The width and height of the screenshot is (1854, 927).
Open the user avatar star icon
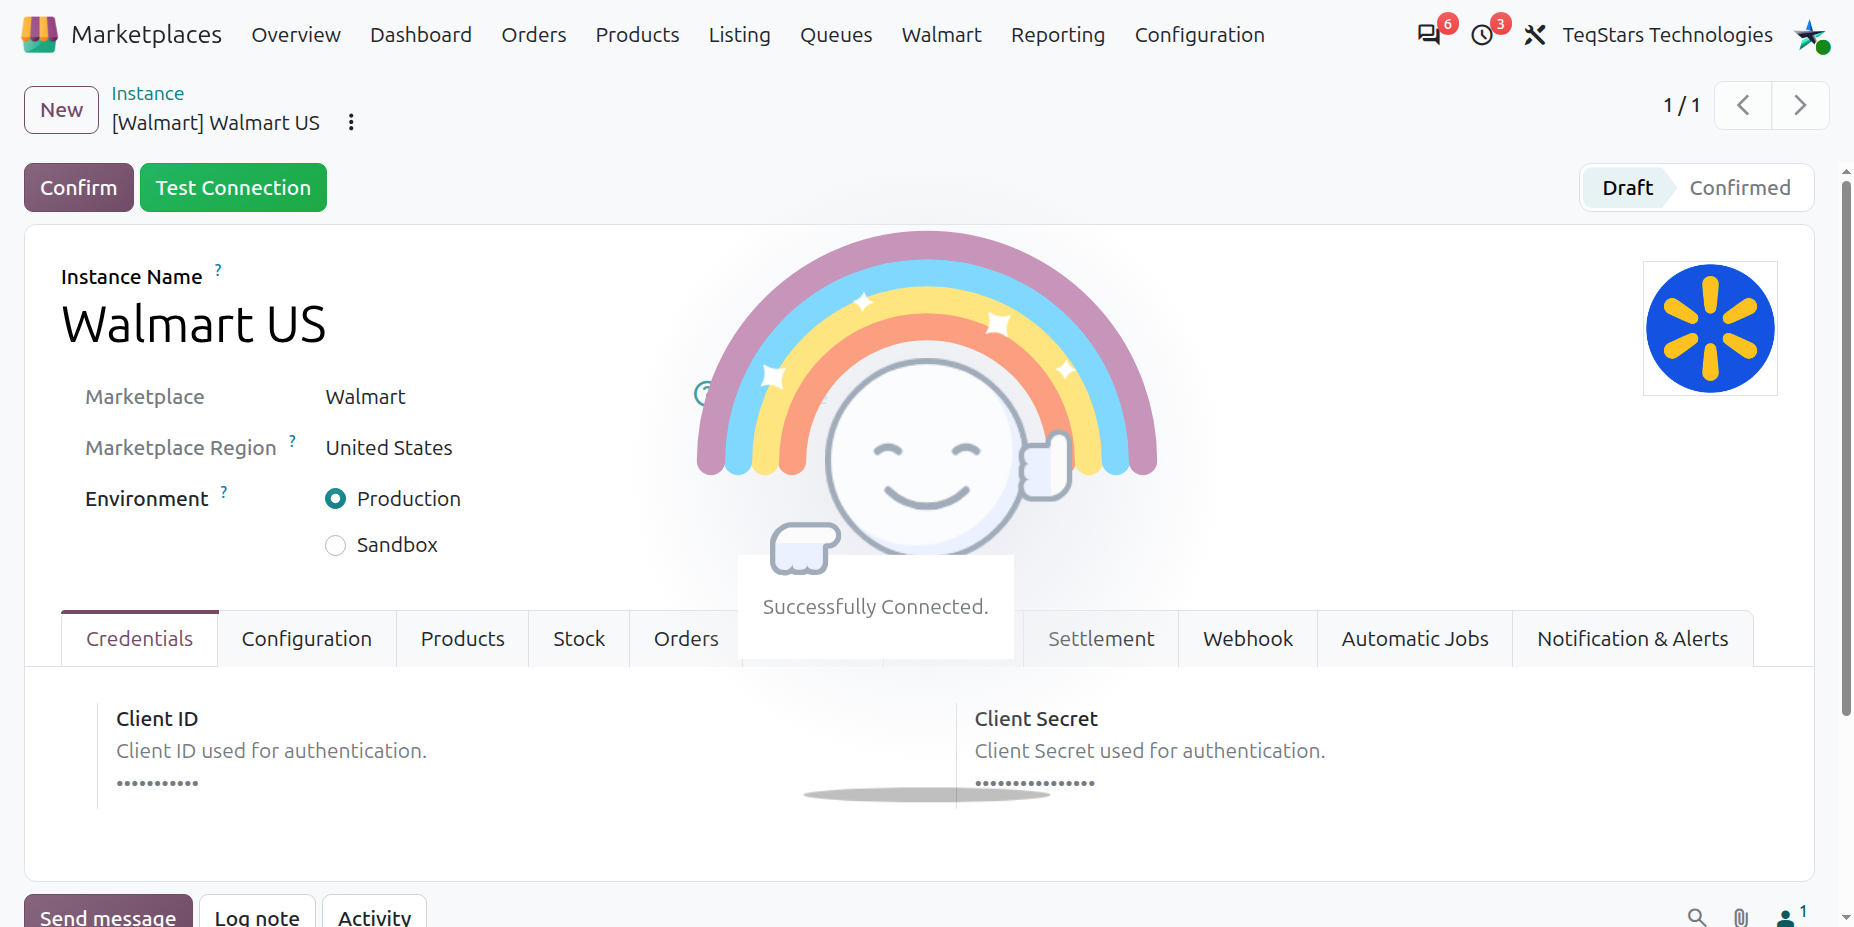click(x=1810, y=35)
